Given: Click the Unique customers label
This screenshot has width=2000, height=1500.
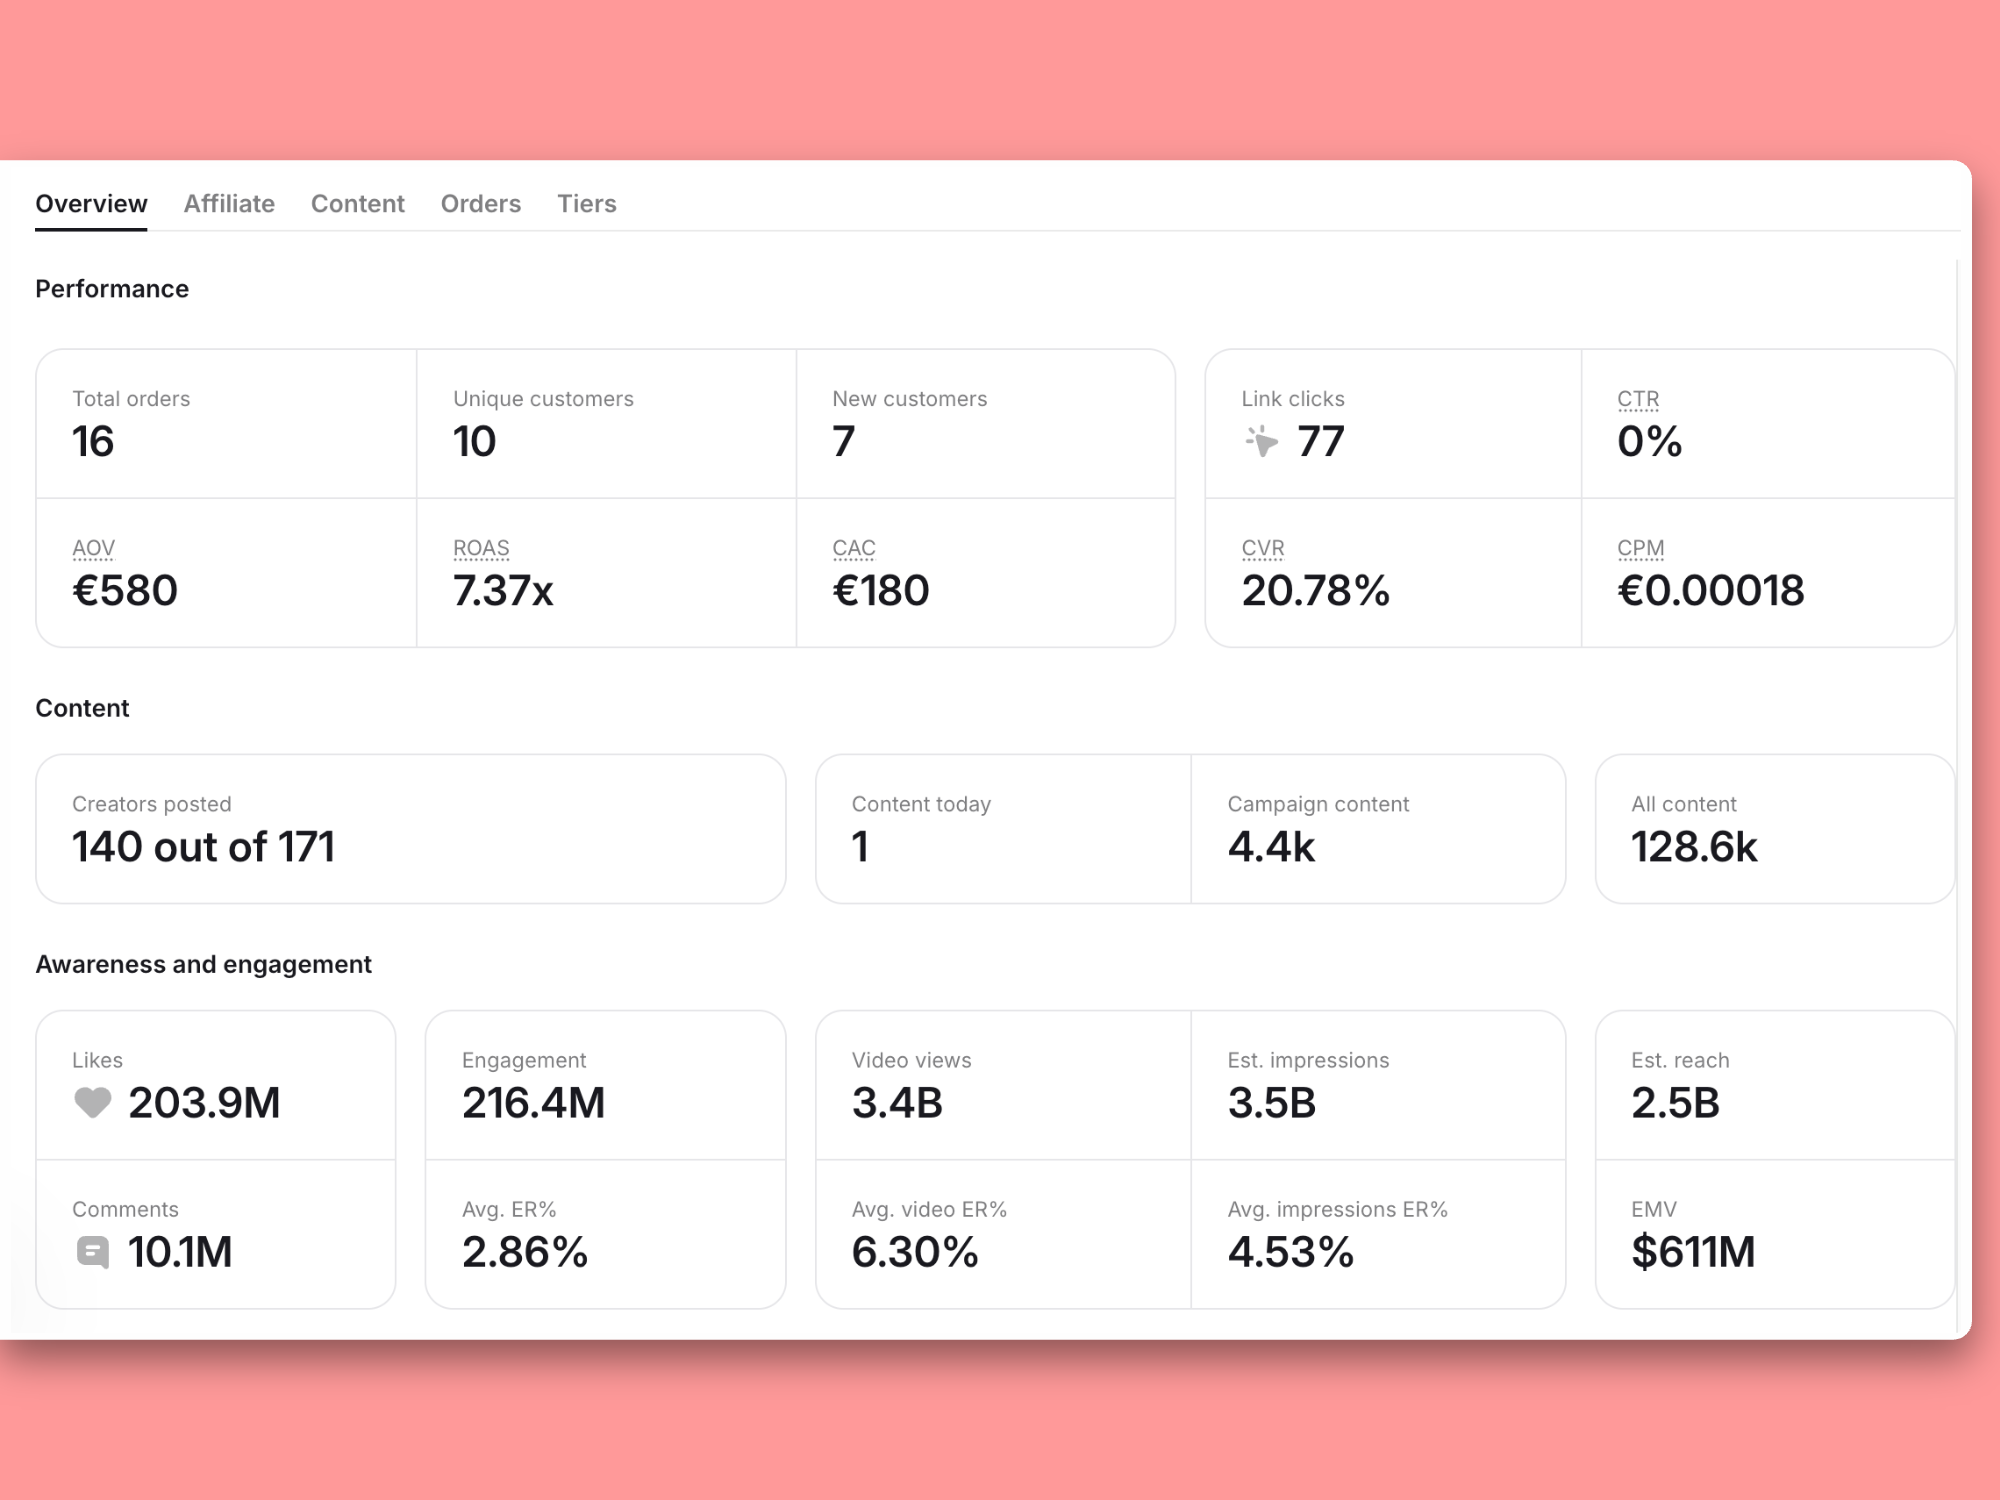Looking at the screenshot, I should (x=543, y=399).
